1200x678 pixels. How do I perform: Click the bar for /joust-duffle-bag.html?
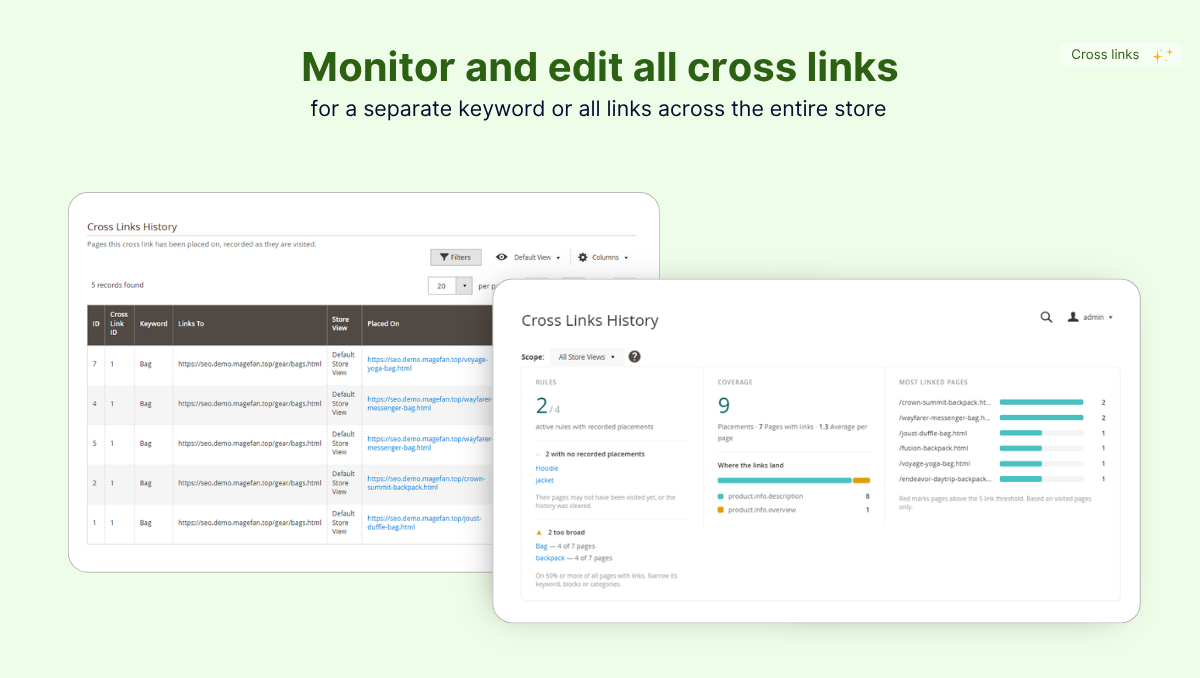point(1041,433)
